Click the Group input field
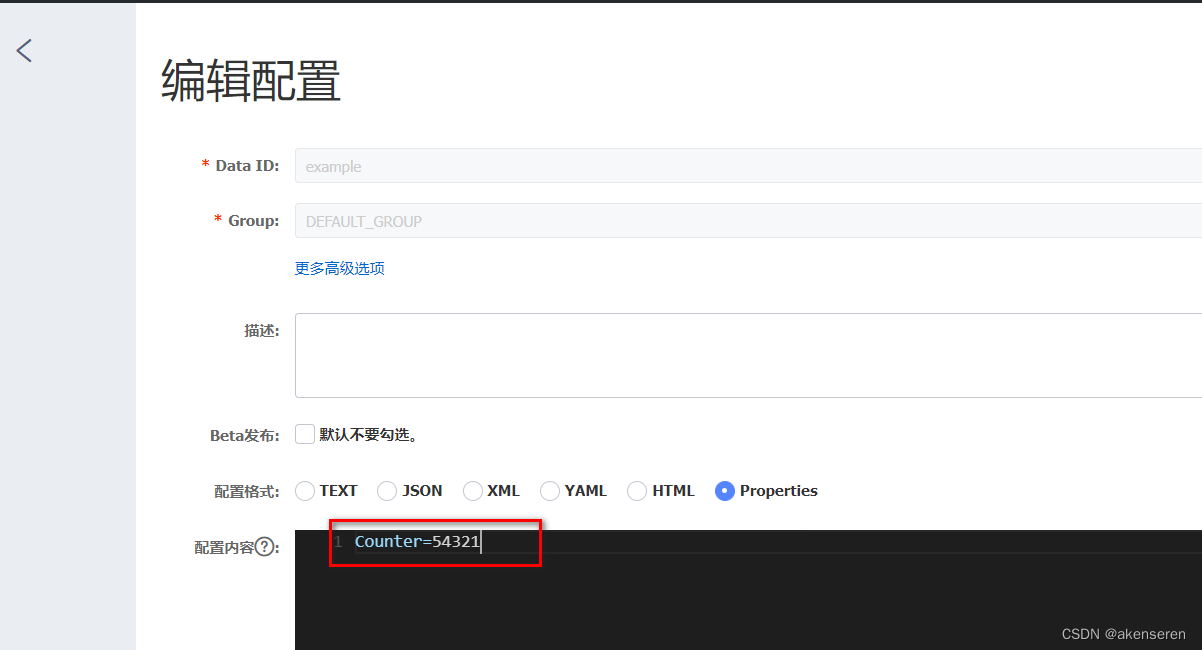This screenshot has height=650, width=1202. pyautogui.click(x=748, y=221)
